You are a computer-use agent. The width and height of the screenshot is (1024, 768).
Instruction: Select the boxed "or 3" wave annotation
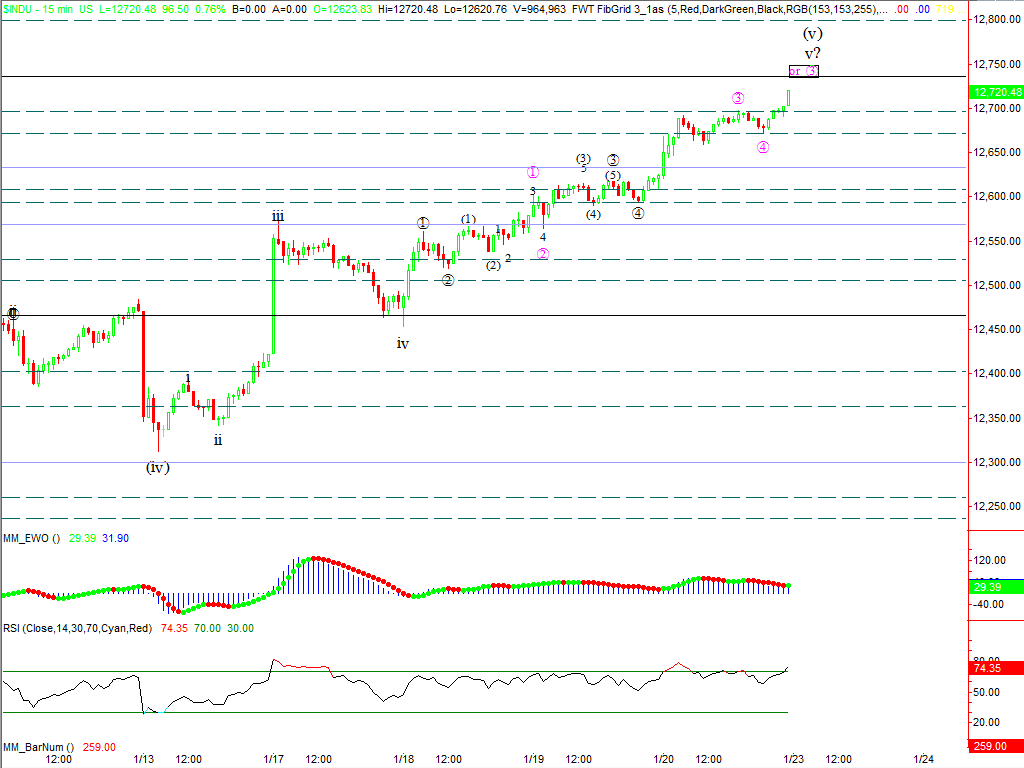point(803,71)
